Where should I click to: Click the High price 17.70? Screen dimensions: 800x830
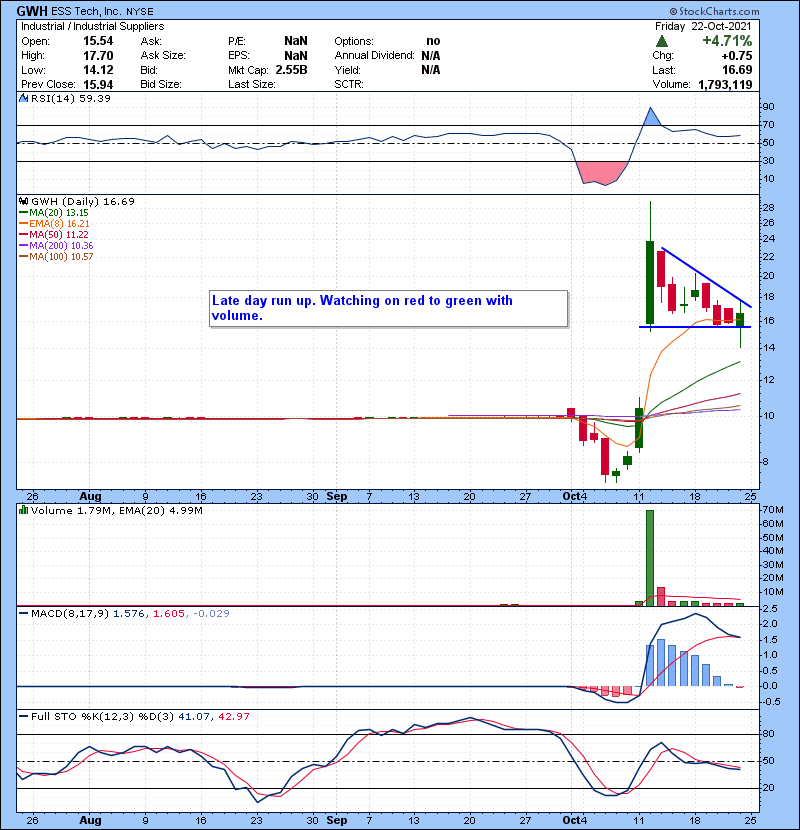pyautogui.click(x=98, y=56)
